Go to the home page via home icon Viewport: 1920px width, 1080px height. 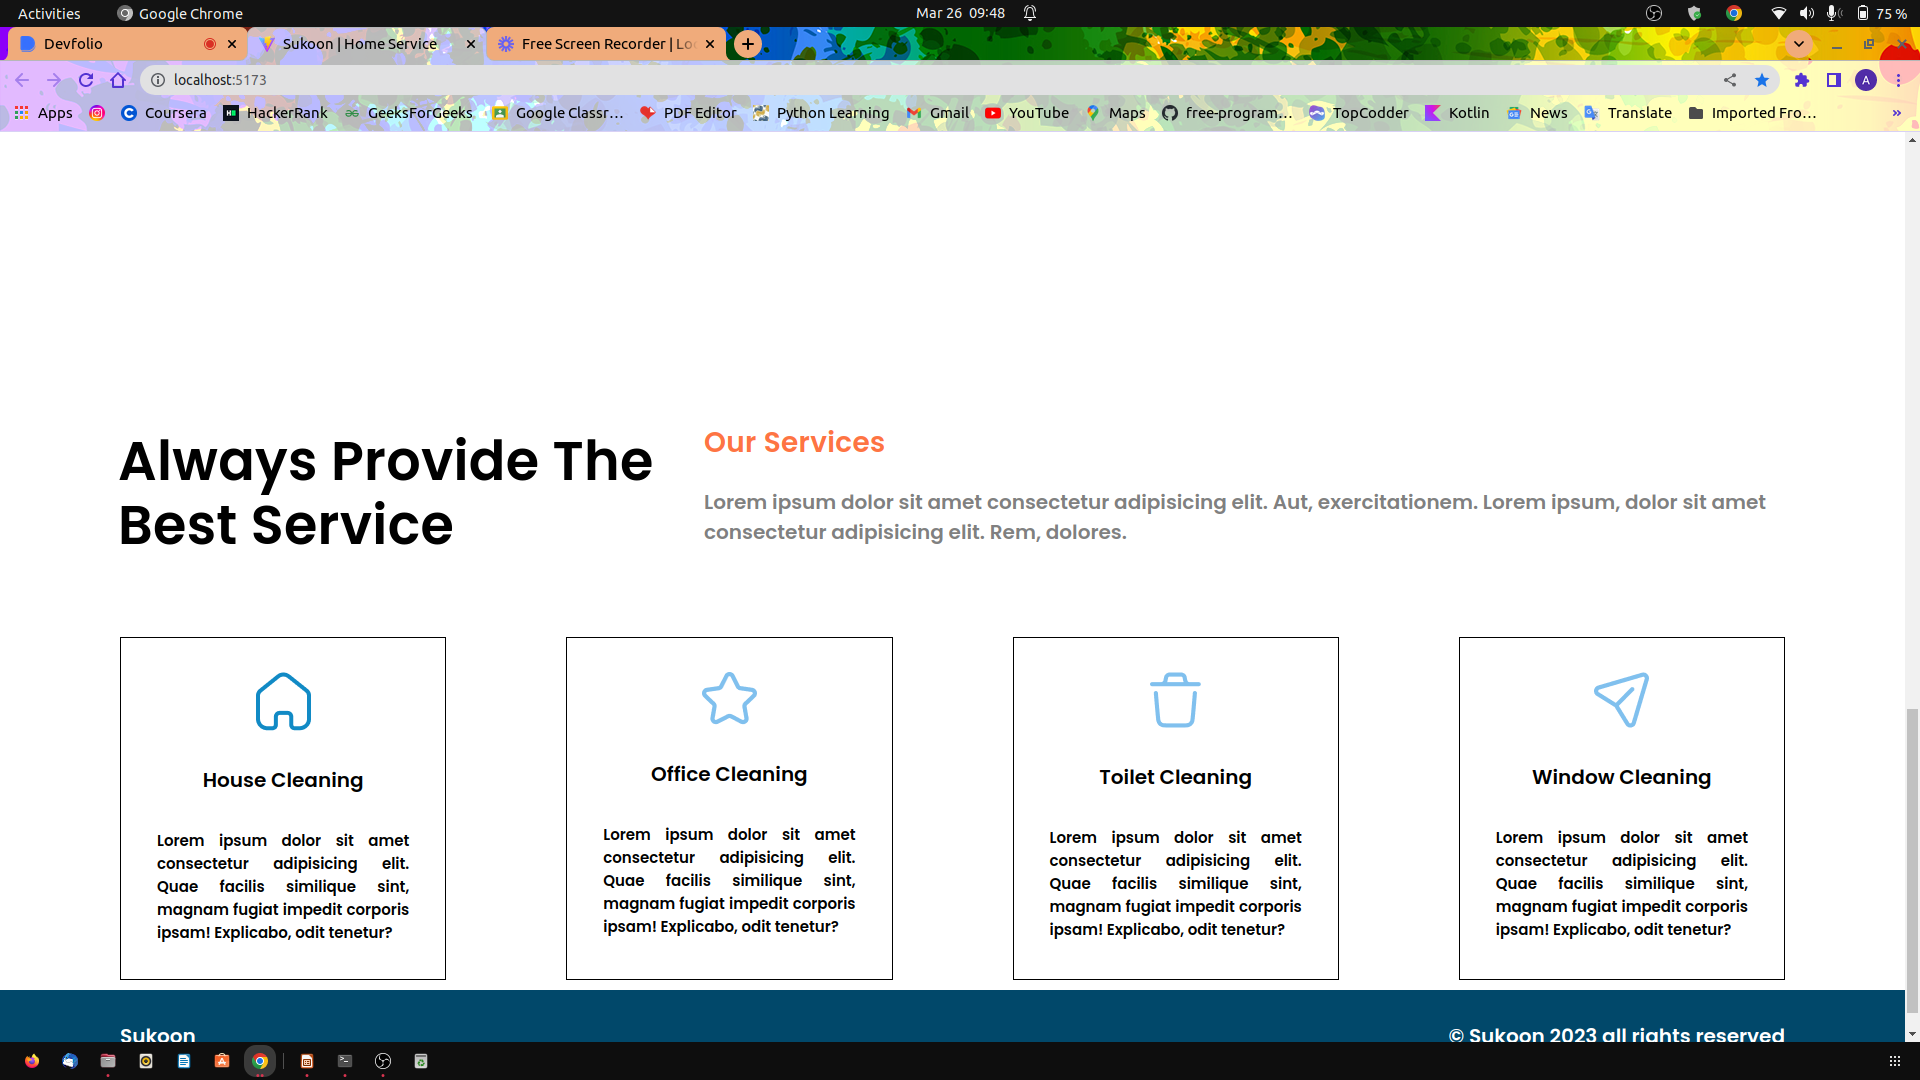[118, 80]
